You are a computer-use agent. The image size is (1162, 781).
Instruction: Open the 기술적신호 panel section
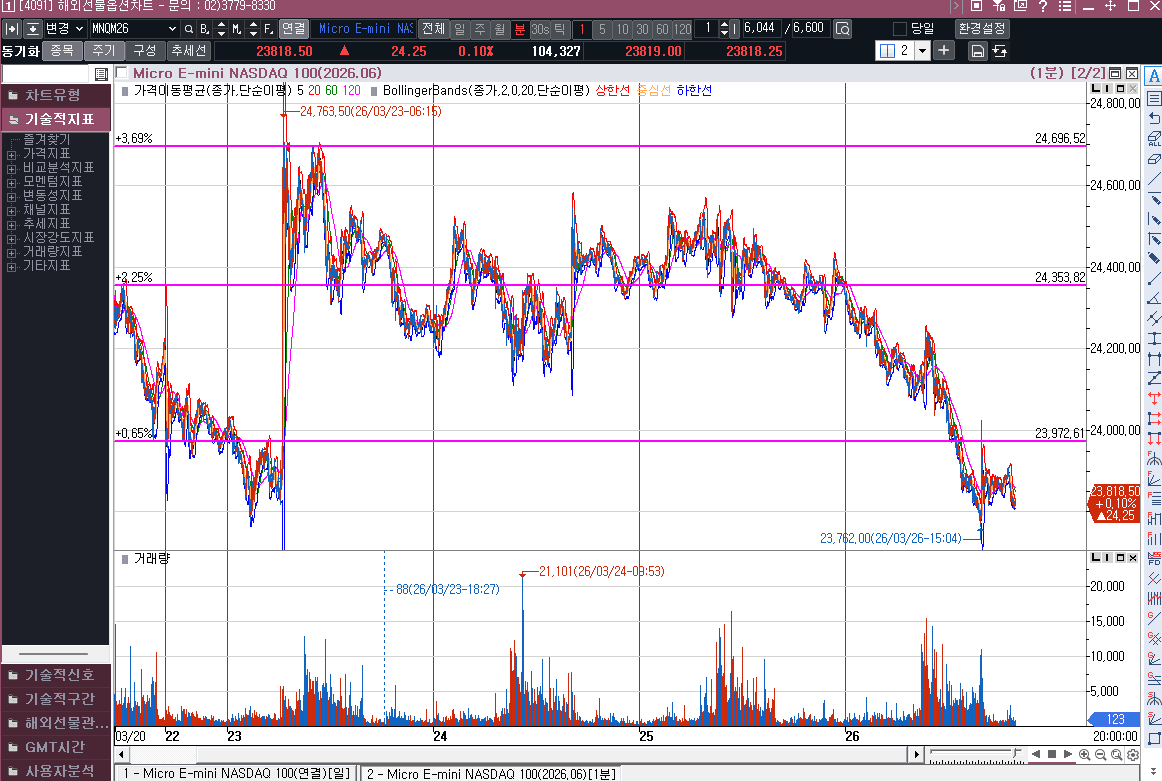click(56, 675)
